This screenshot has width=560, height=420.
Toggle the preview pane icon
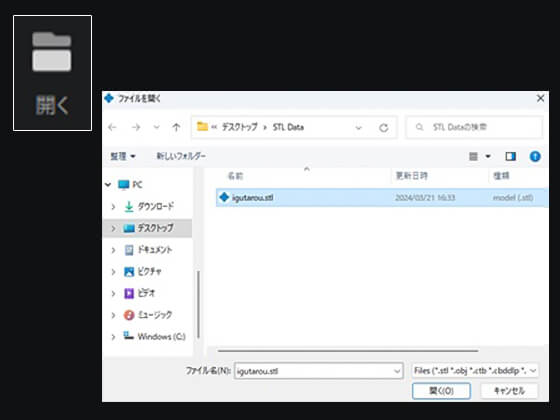(x=510, y=156)
